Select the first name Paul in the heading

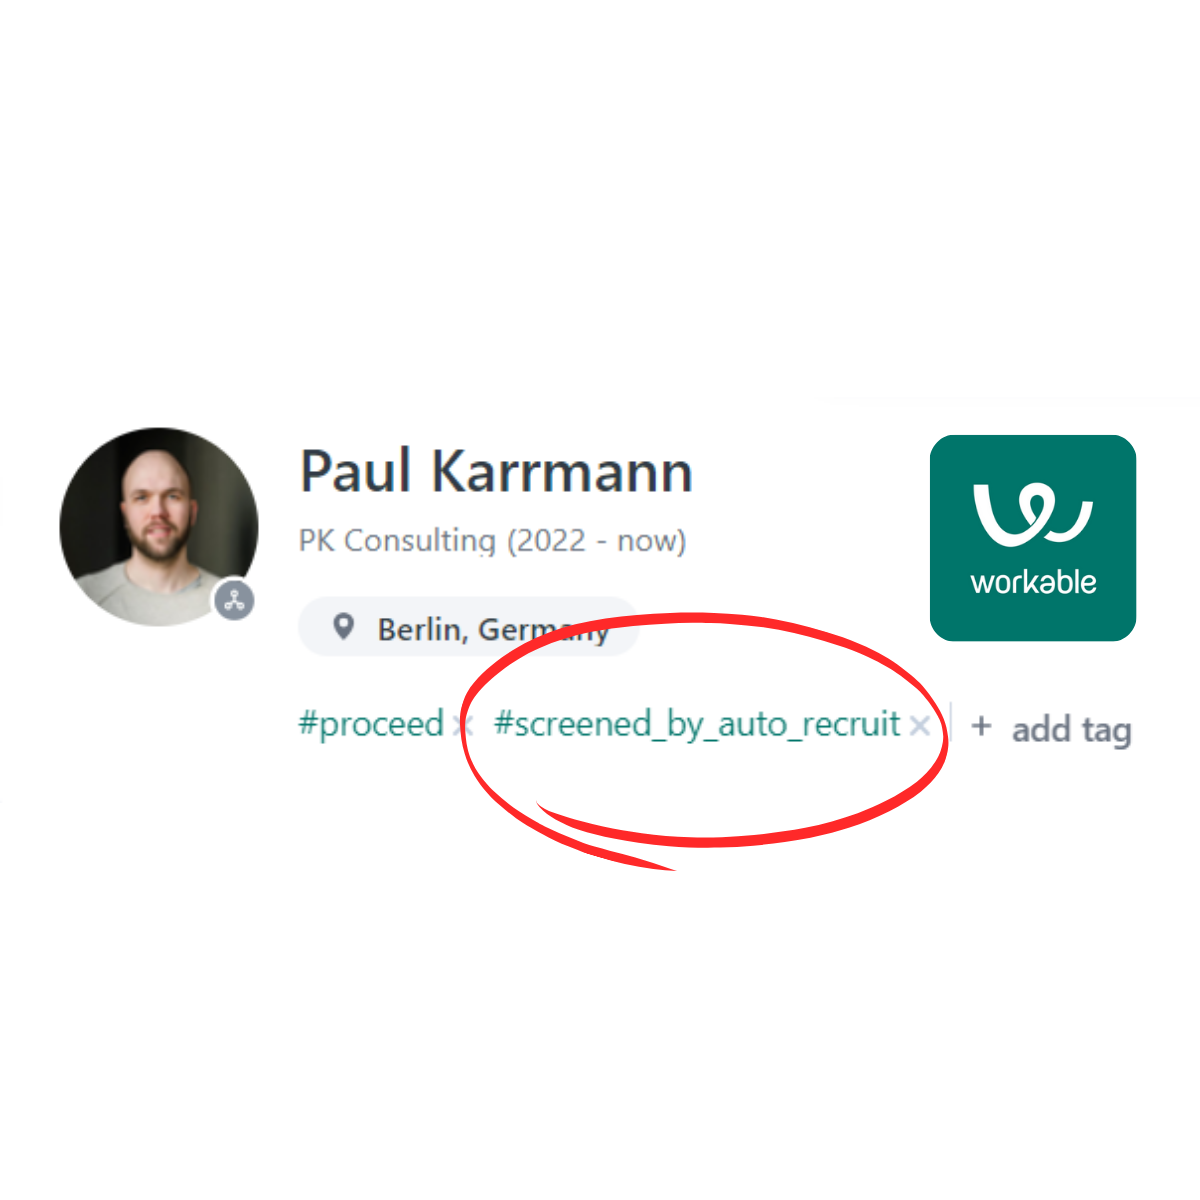click(x=356, y=471)
